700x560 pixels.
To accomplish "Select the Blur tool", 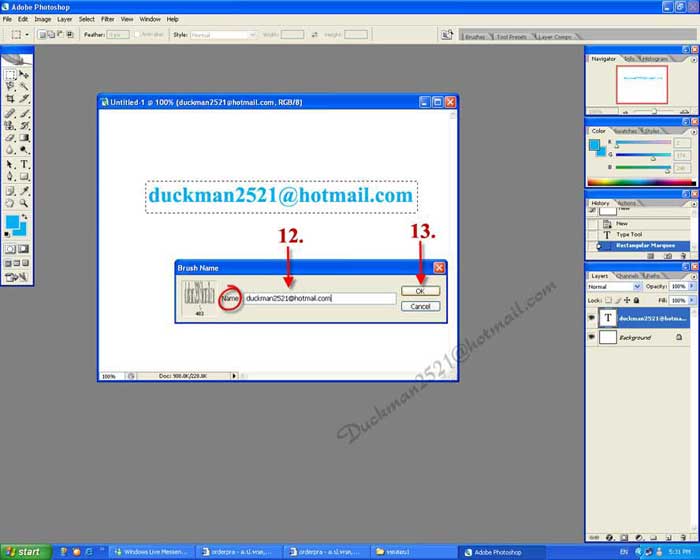I will click(x=10, y=150).
